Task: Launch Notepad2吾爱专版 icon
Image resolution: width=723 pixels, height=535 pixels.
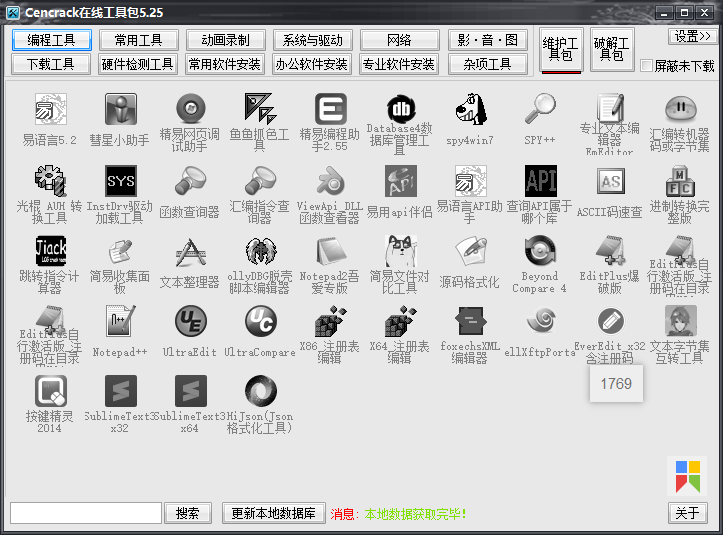Action: [x=331, y=251]
